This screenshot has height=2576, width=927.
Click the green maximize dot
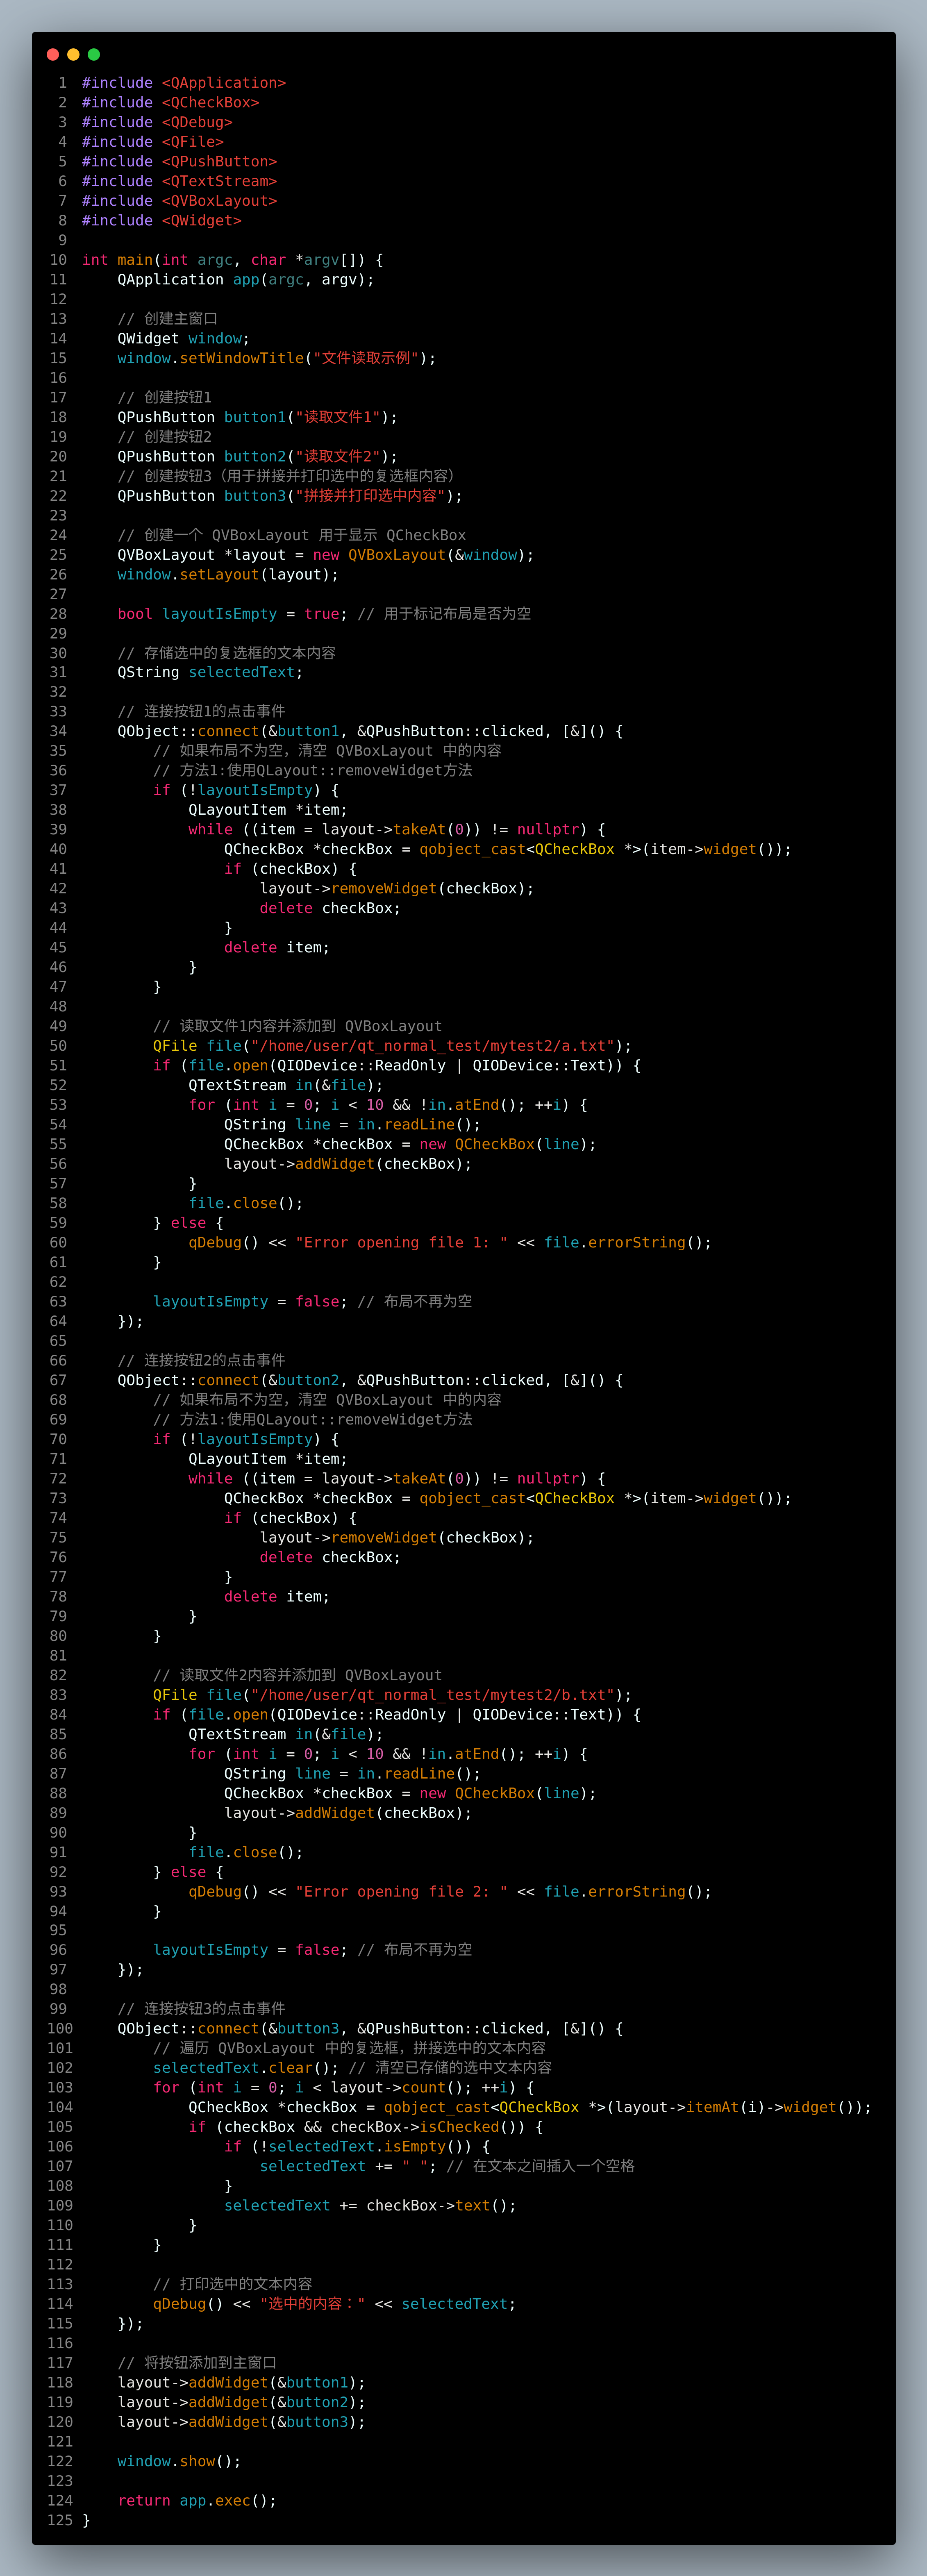94,55
